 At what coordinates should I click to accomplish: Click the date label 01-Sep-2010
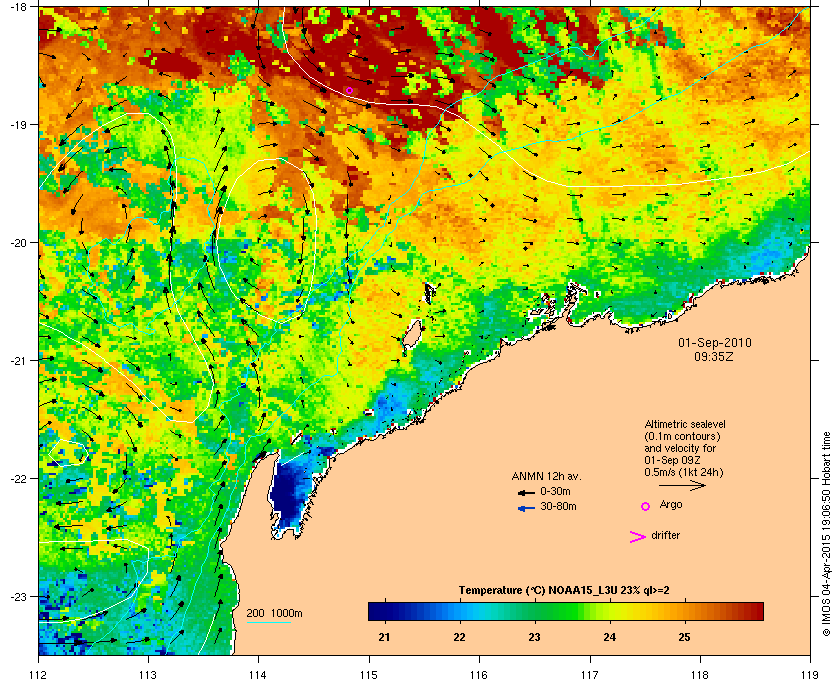pyautogui.click(x=715, y=343)
